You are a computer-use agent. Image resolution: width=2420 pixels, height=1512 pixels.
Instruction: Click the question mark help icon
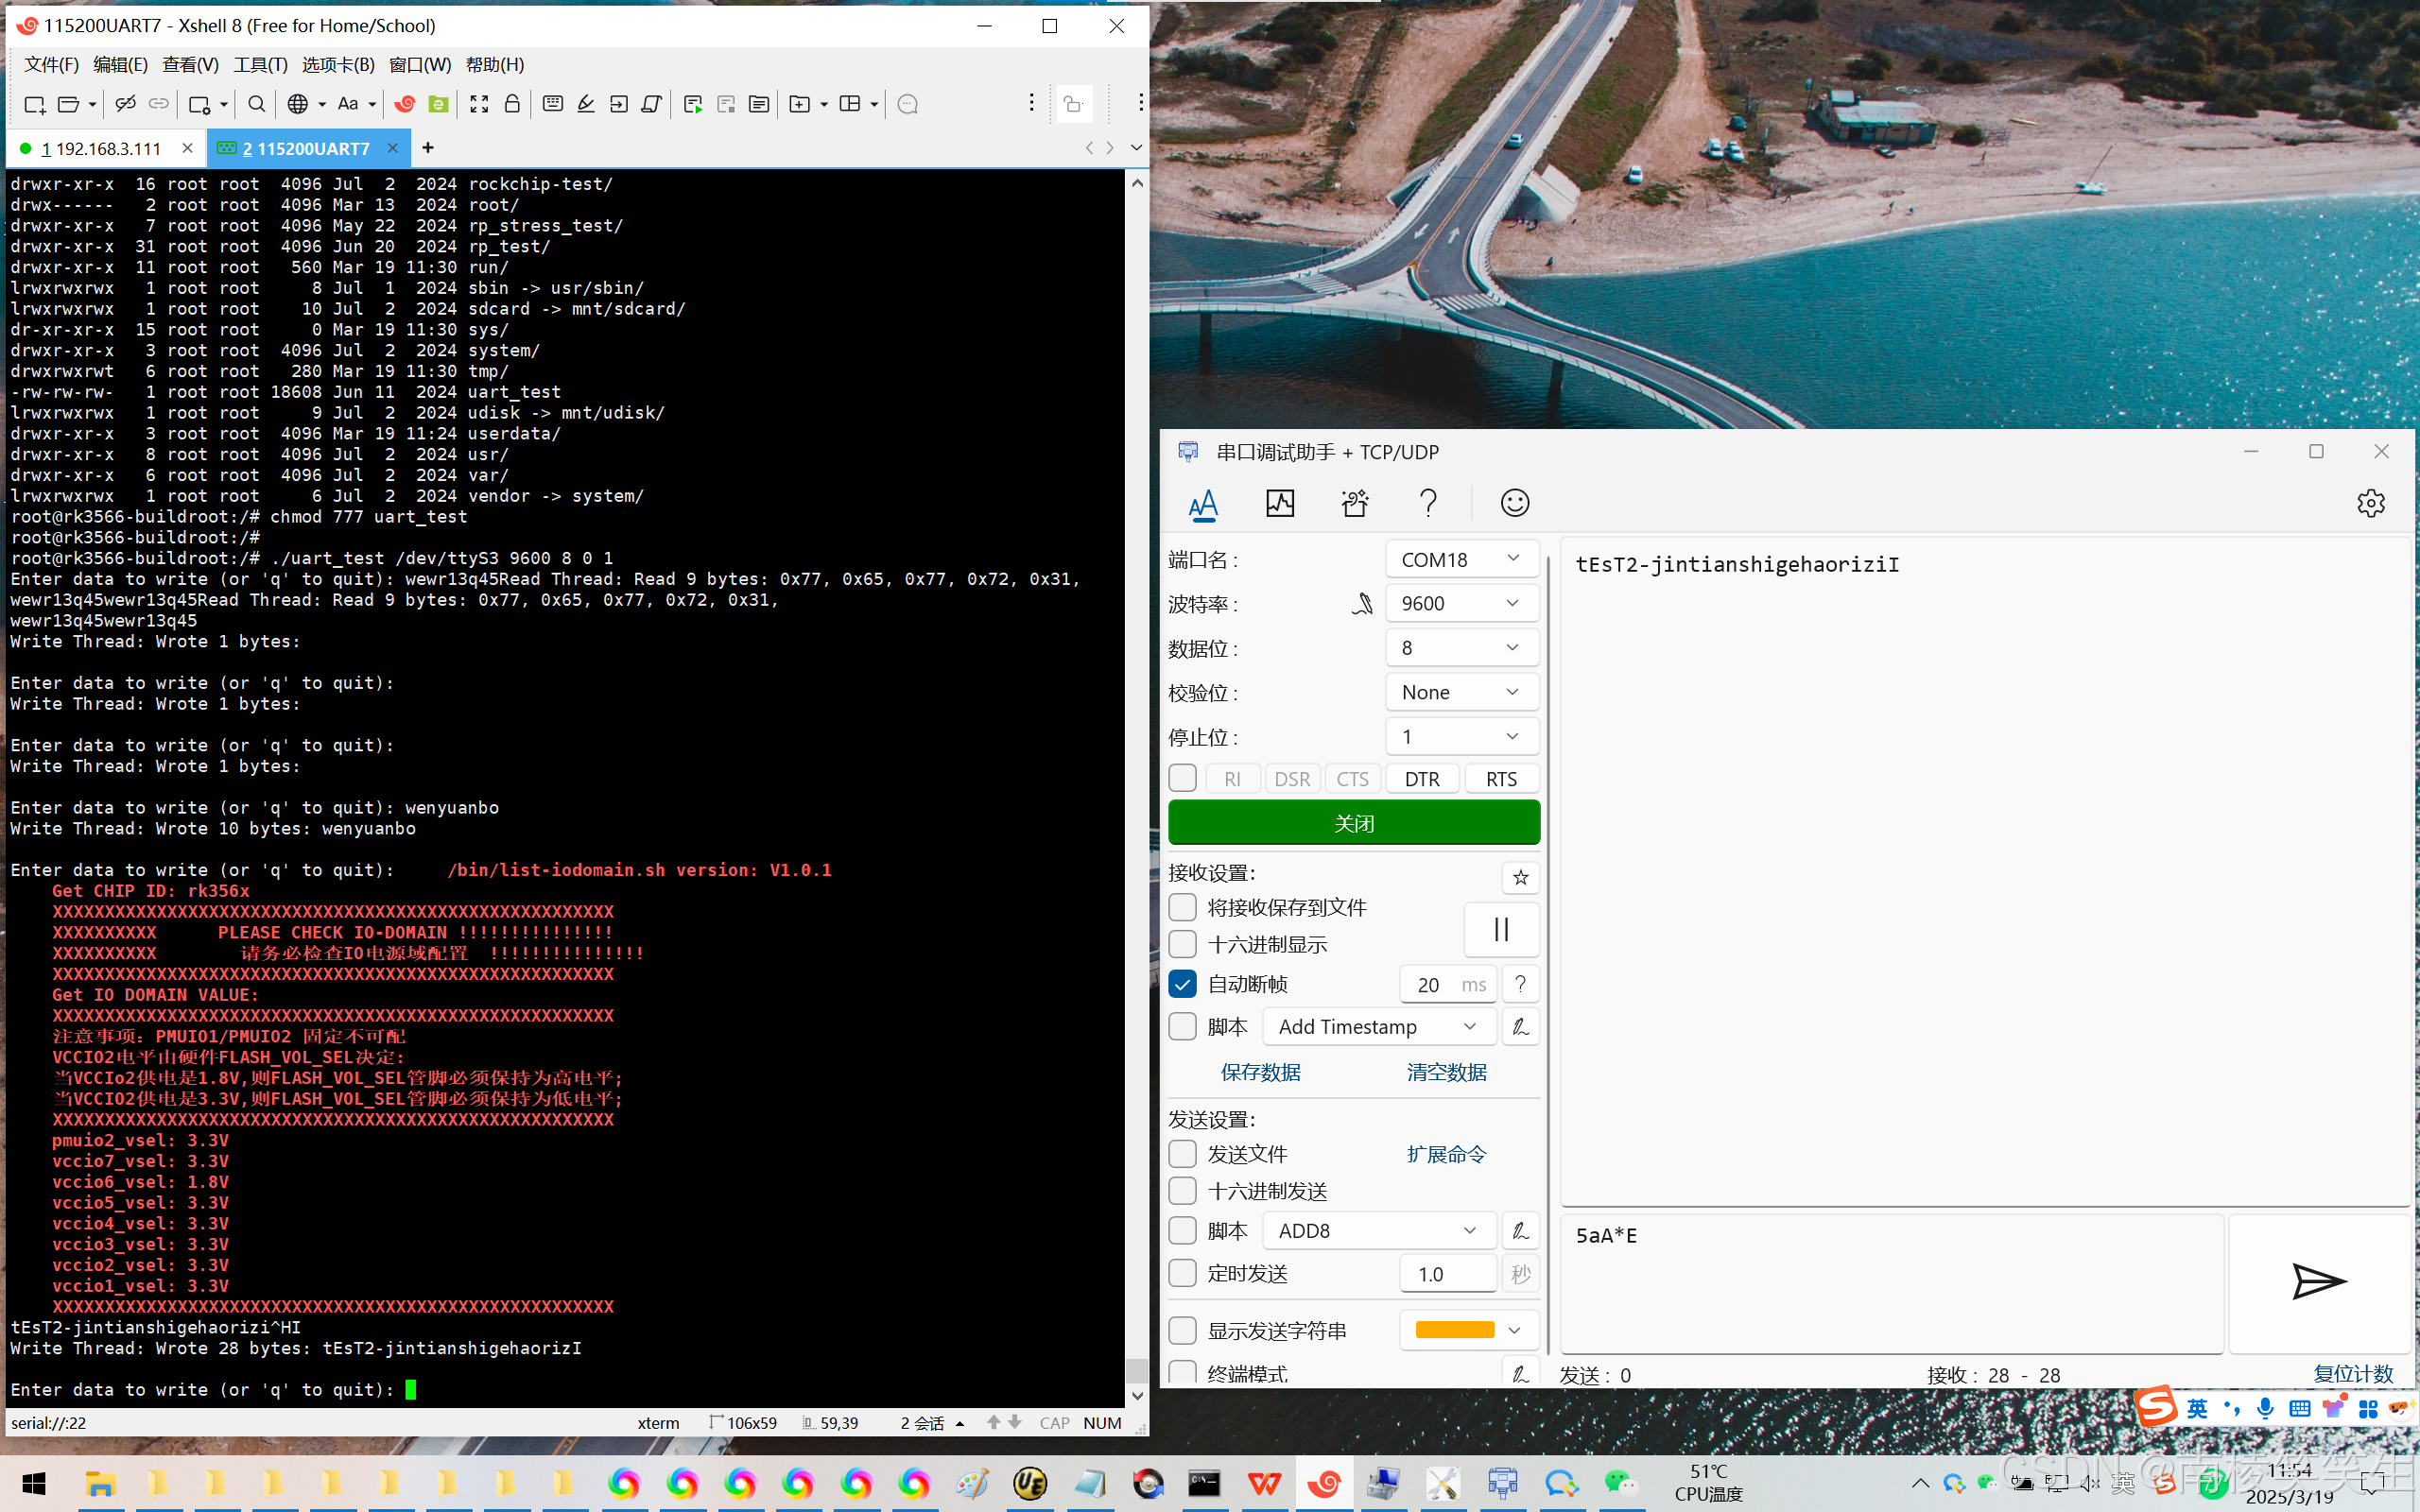tap(1428, 503)
